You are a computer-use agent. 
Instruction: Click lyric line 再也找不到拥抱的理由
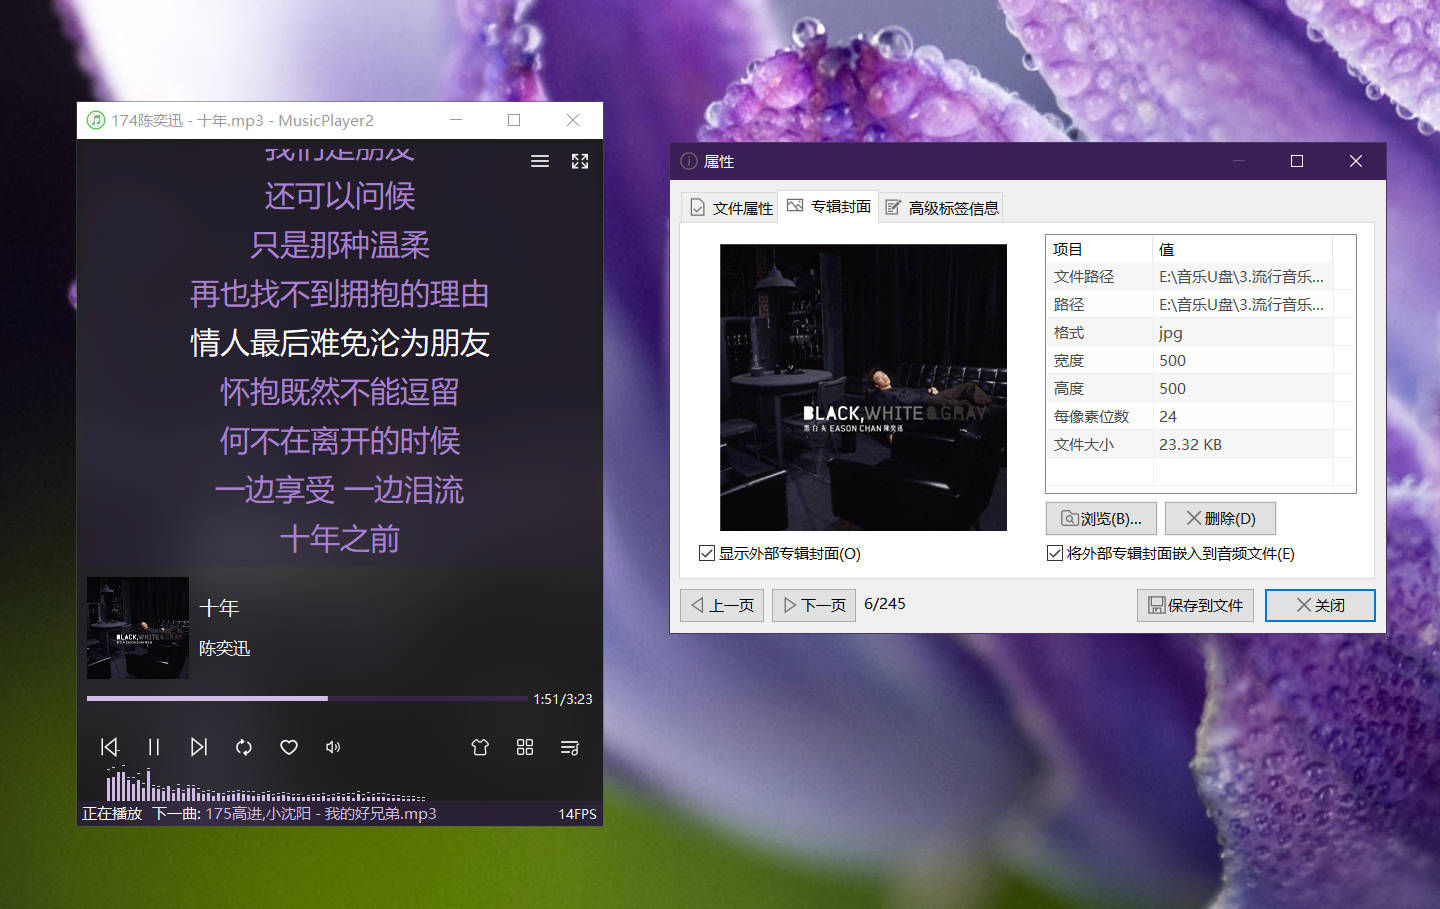(x=340, y=294)
